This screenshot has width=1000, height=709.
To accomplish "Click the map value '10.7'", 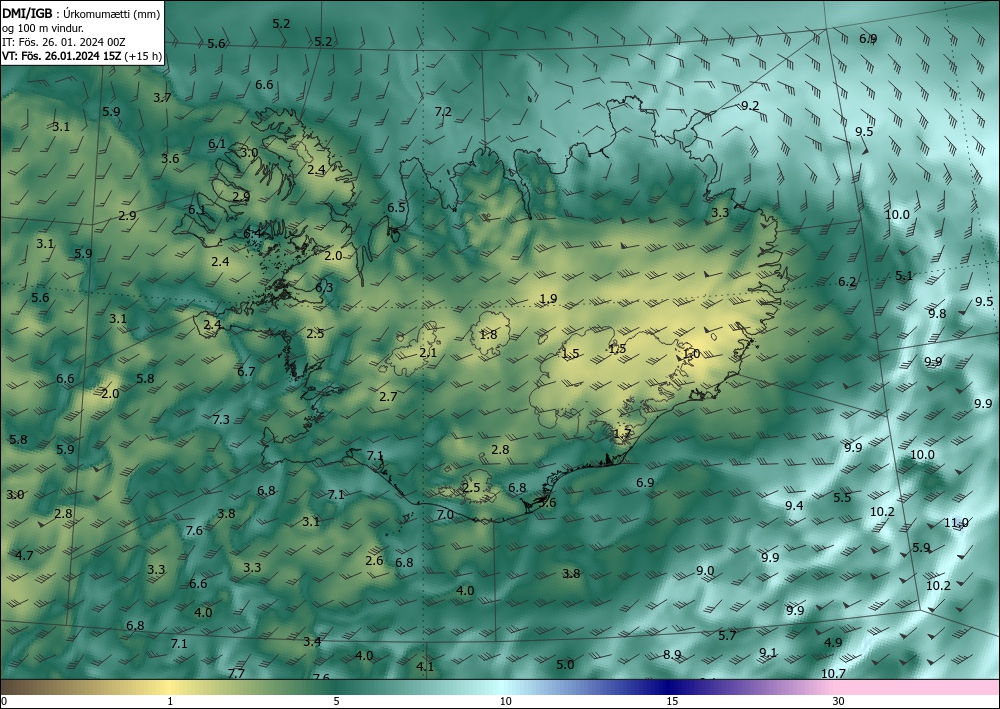I will pos(833,673).
